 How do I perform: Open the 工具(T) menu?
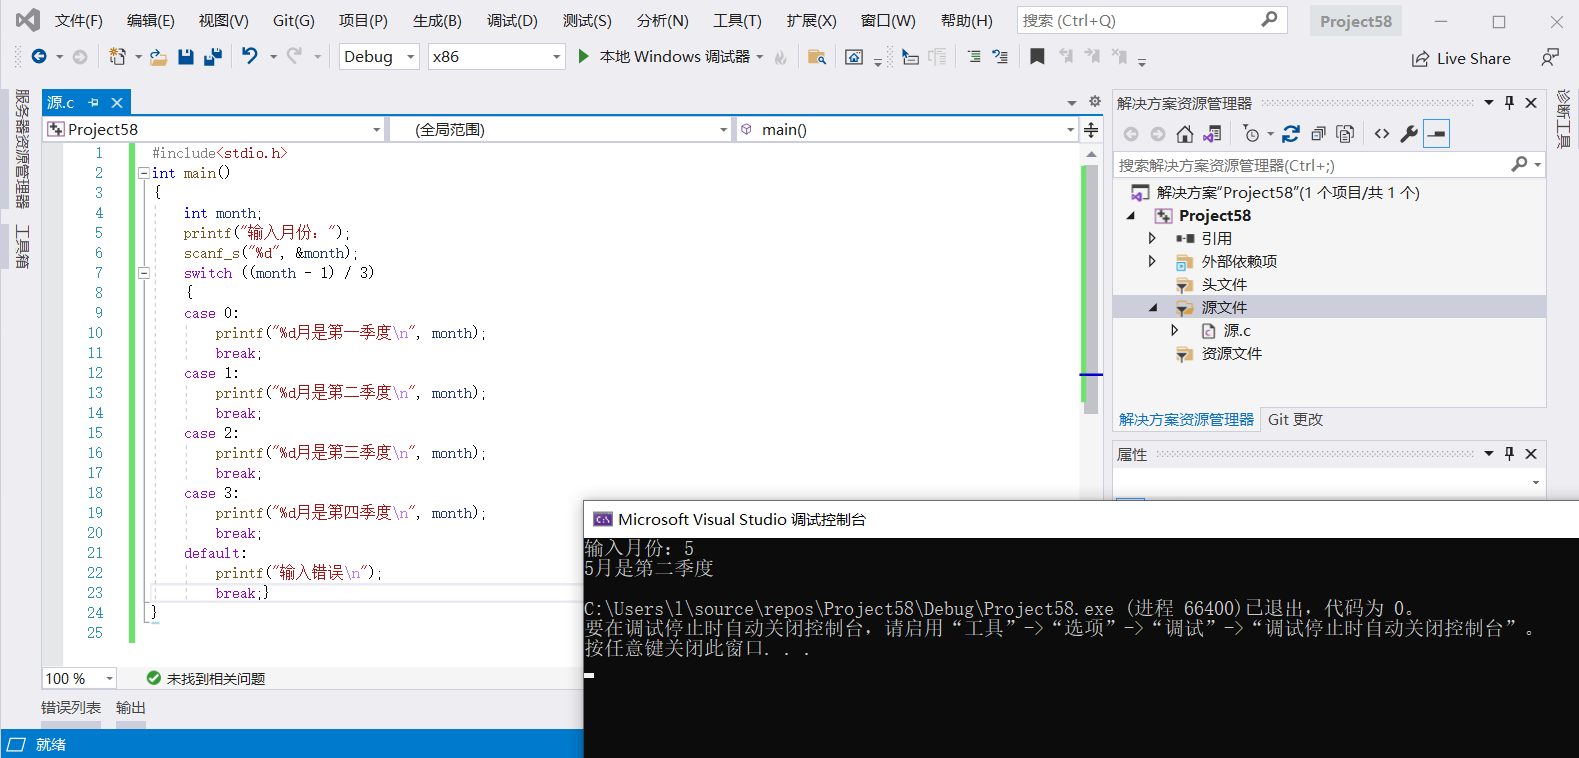tap(737, 20)
